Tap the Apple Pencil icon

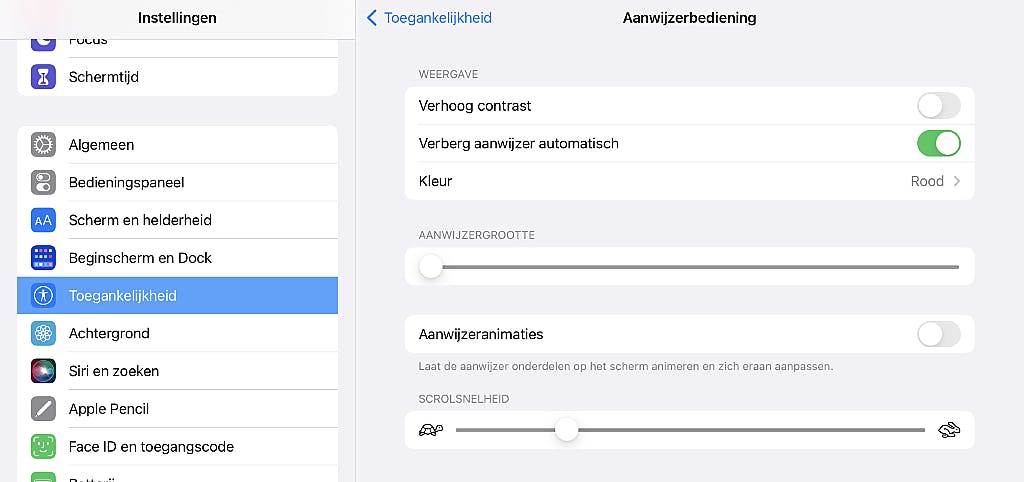pyautogui.click(x=43, y=409)
